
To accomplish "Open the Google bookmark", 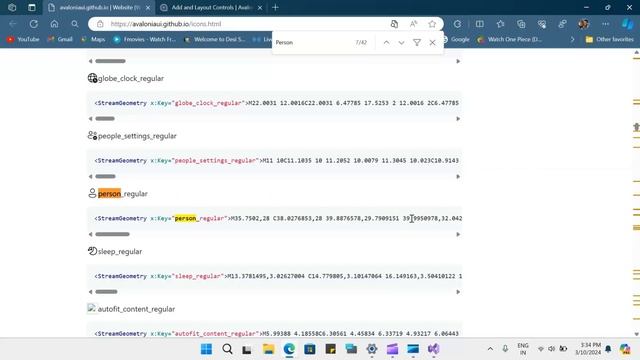I will click(x=456, y=39).
